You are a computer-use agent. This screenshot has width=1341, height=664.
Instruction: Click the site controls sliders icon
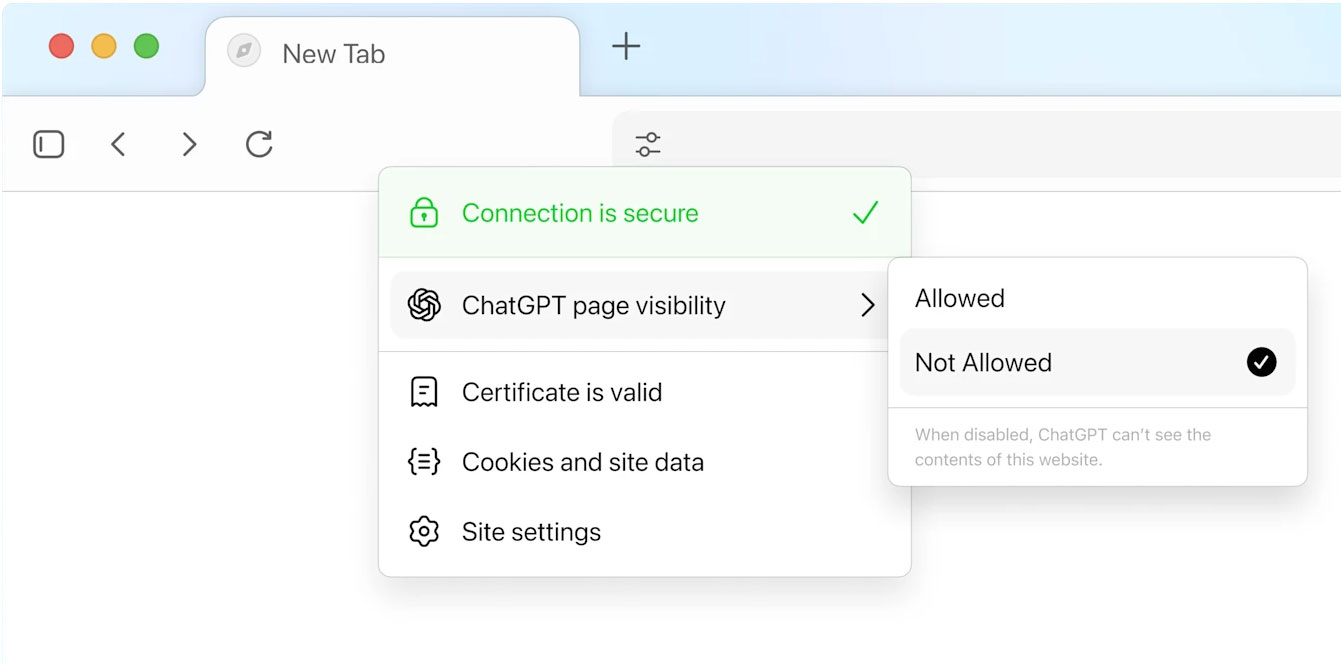[648, 145]
